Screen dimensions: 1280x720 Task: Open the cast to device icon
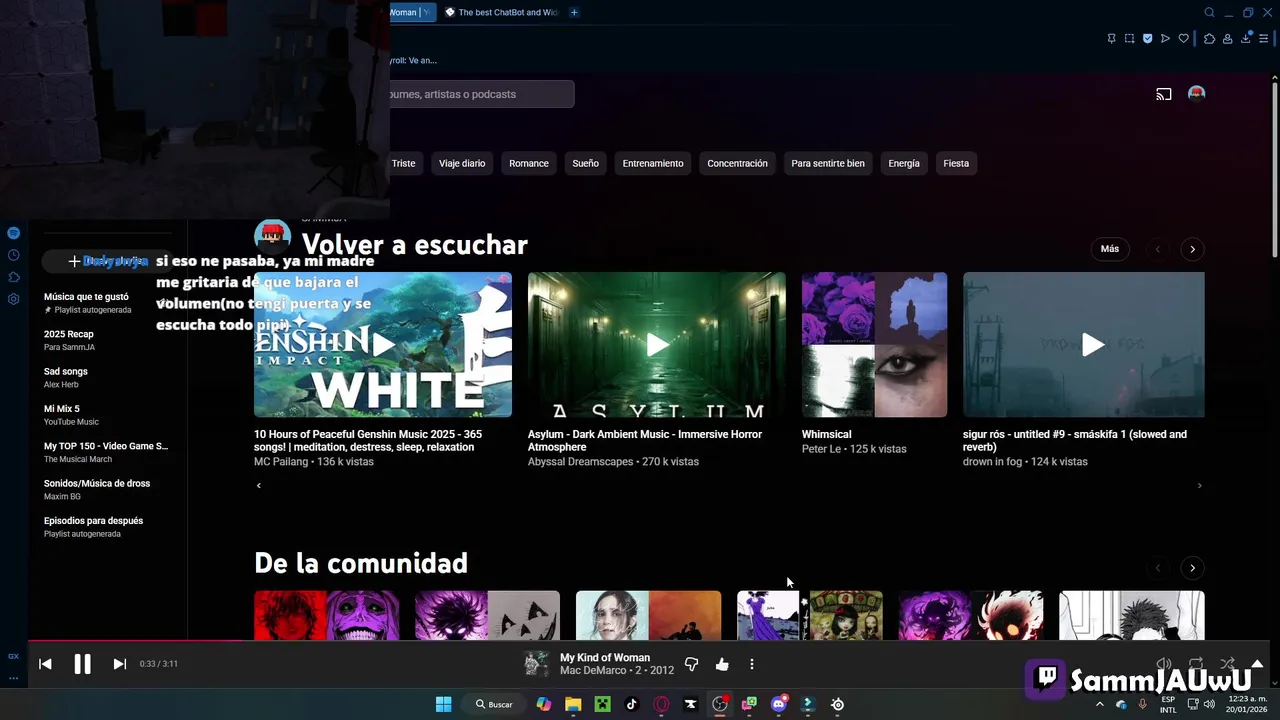tap(1164, 94)
